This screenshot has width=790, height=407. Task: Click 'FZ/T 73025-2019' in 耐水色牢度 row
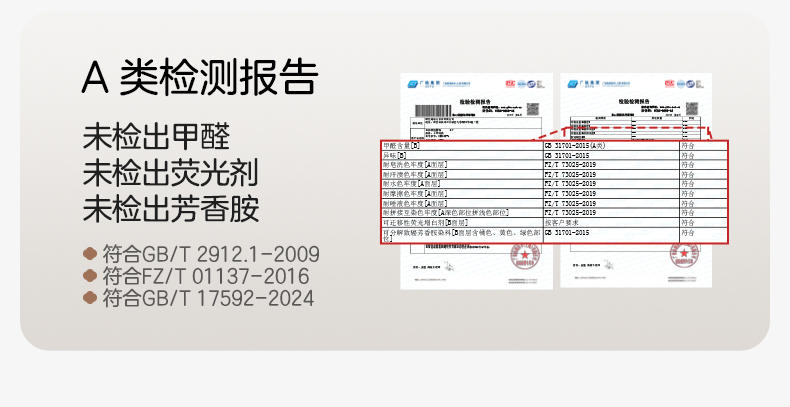tap(570, 184)
